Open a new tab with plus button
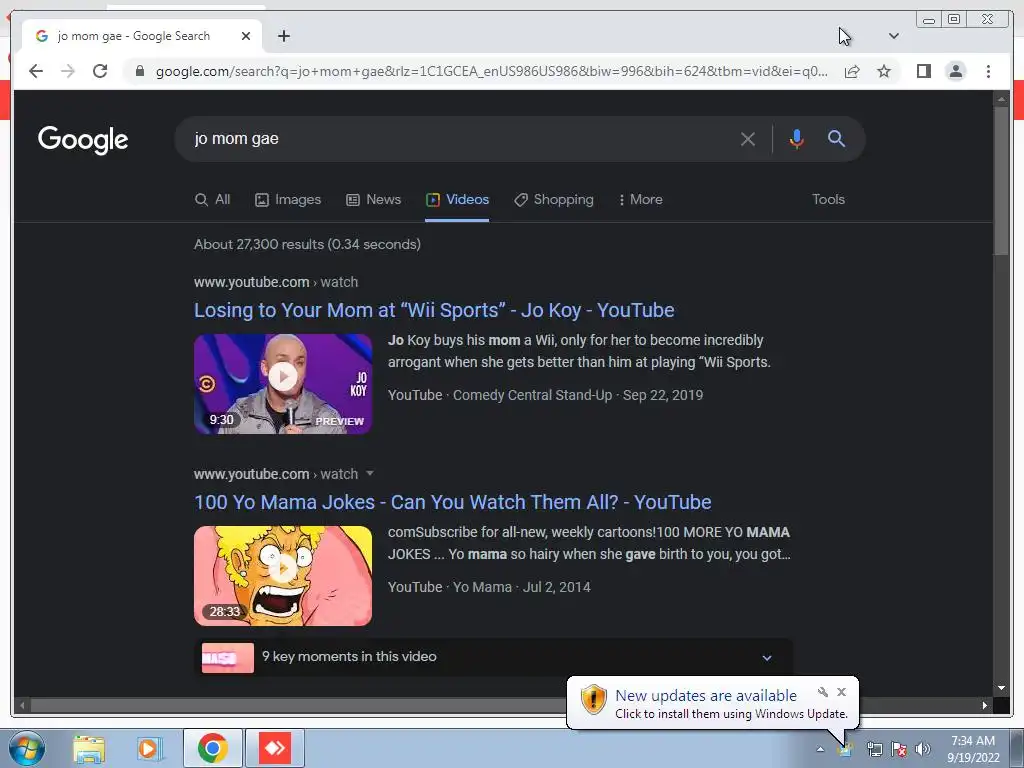 [283, 36]
